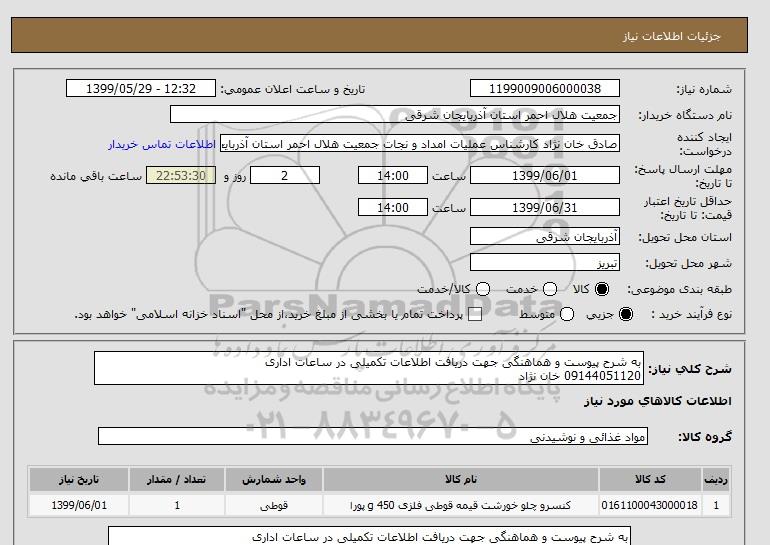Click the lower description box below the table
The height and width of the screenshot is (545, 770).
point(369,536)
